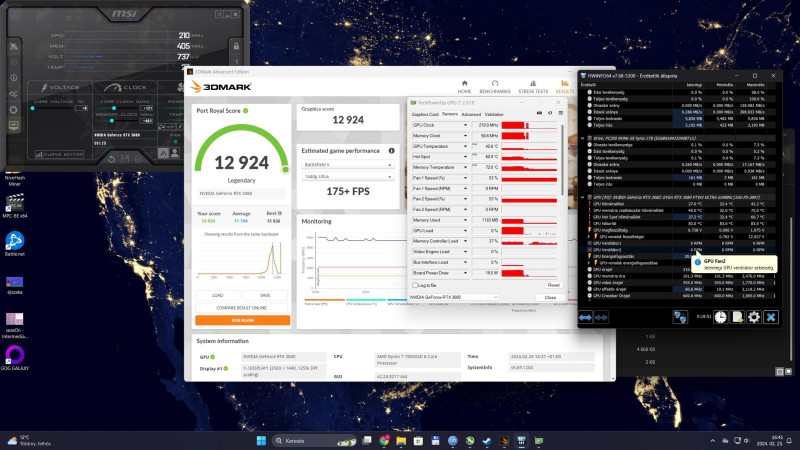The width and height of the screenshot is (800, 450).
Task: Collapse the Drive PC300 NVMe group in HWiNFO
Action: pyautogui.click(x=583, y=138)
